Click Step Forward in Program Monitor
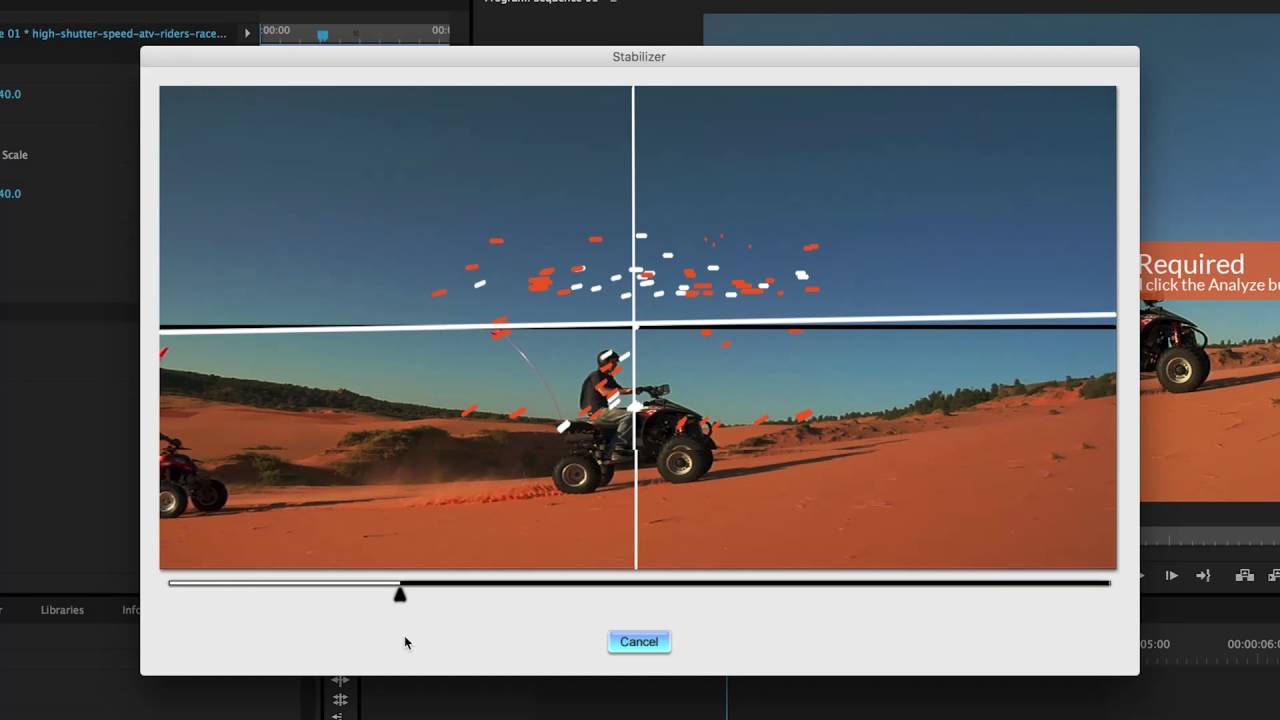Screen dimensions: 1280x720 pos(1172,575)
